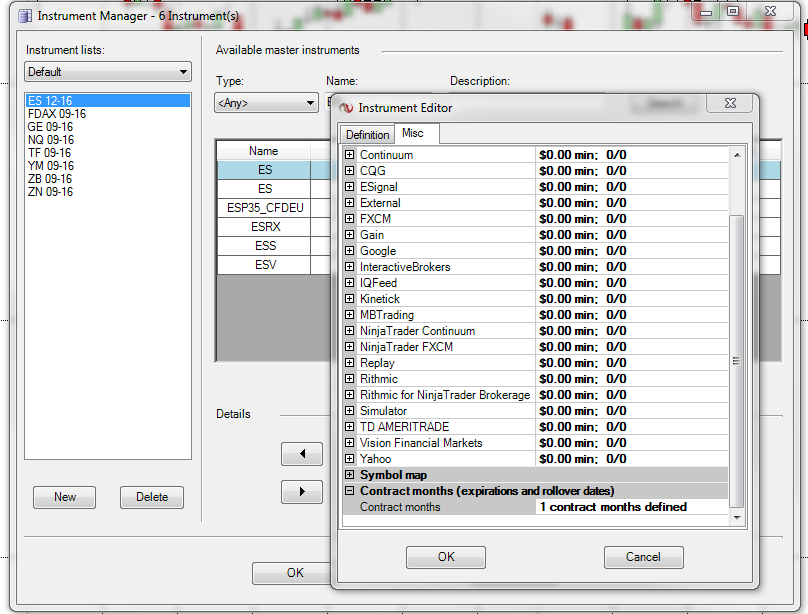
Task: Expand the TD AMERITRADE row
Action: coord(349,427)
